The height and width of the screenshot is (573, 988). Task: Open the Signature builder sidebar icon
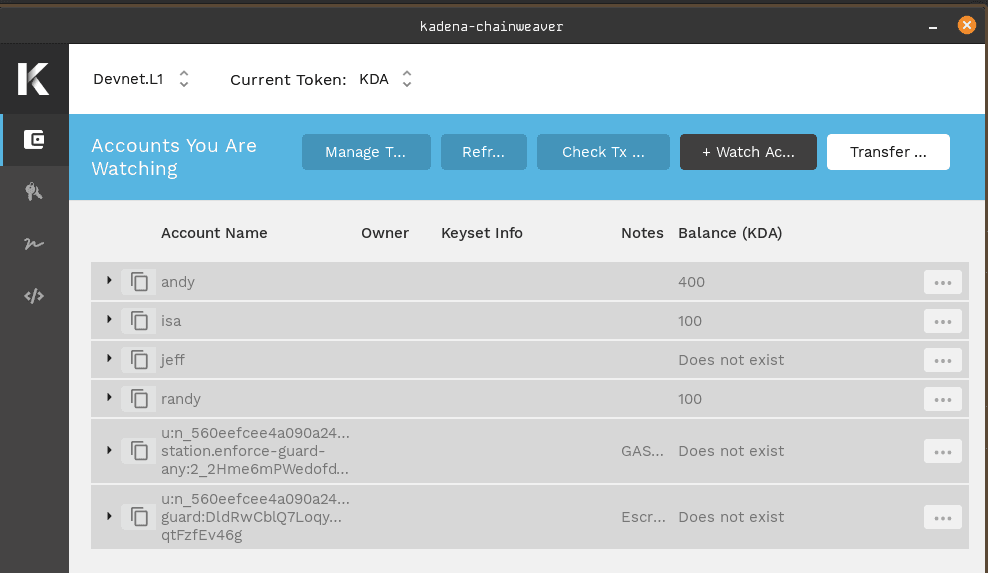[x=34, y=243]
